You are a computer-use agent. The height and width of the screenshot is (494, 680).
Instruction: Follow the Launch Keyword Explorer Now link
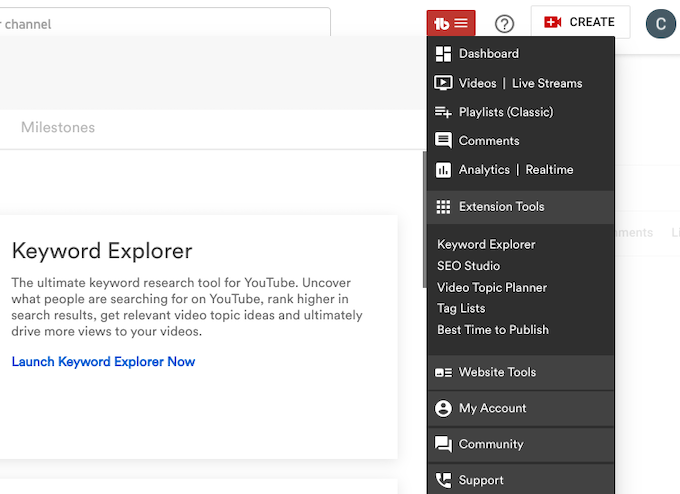[103, 362]
